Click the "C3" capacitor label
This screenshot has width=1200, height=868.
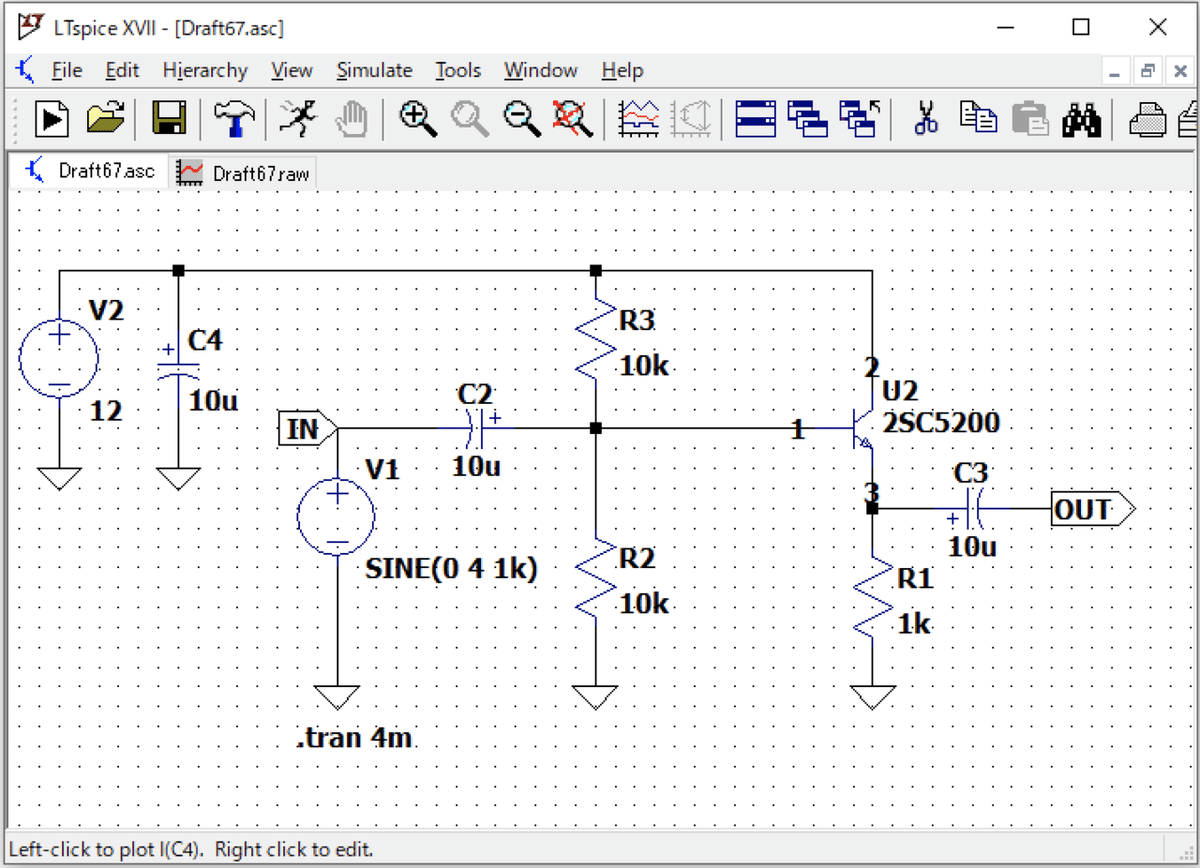pyautogui.click(x=971, y=473)
